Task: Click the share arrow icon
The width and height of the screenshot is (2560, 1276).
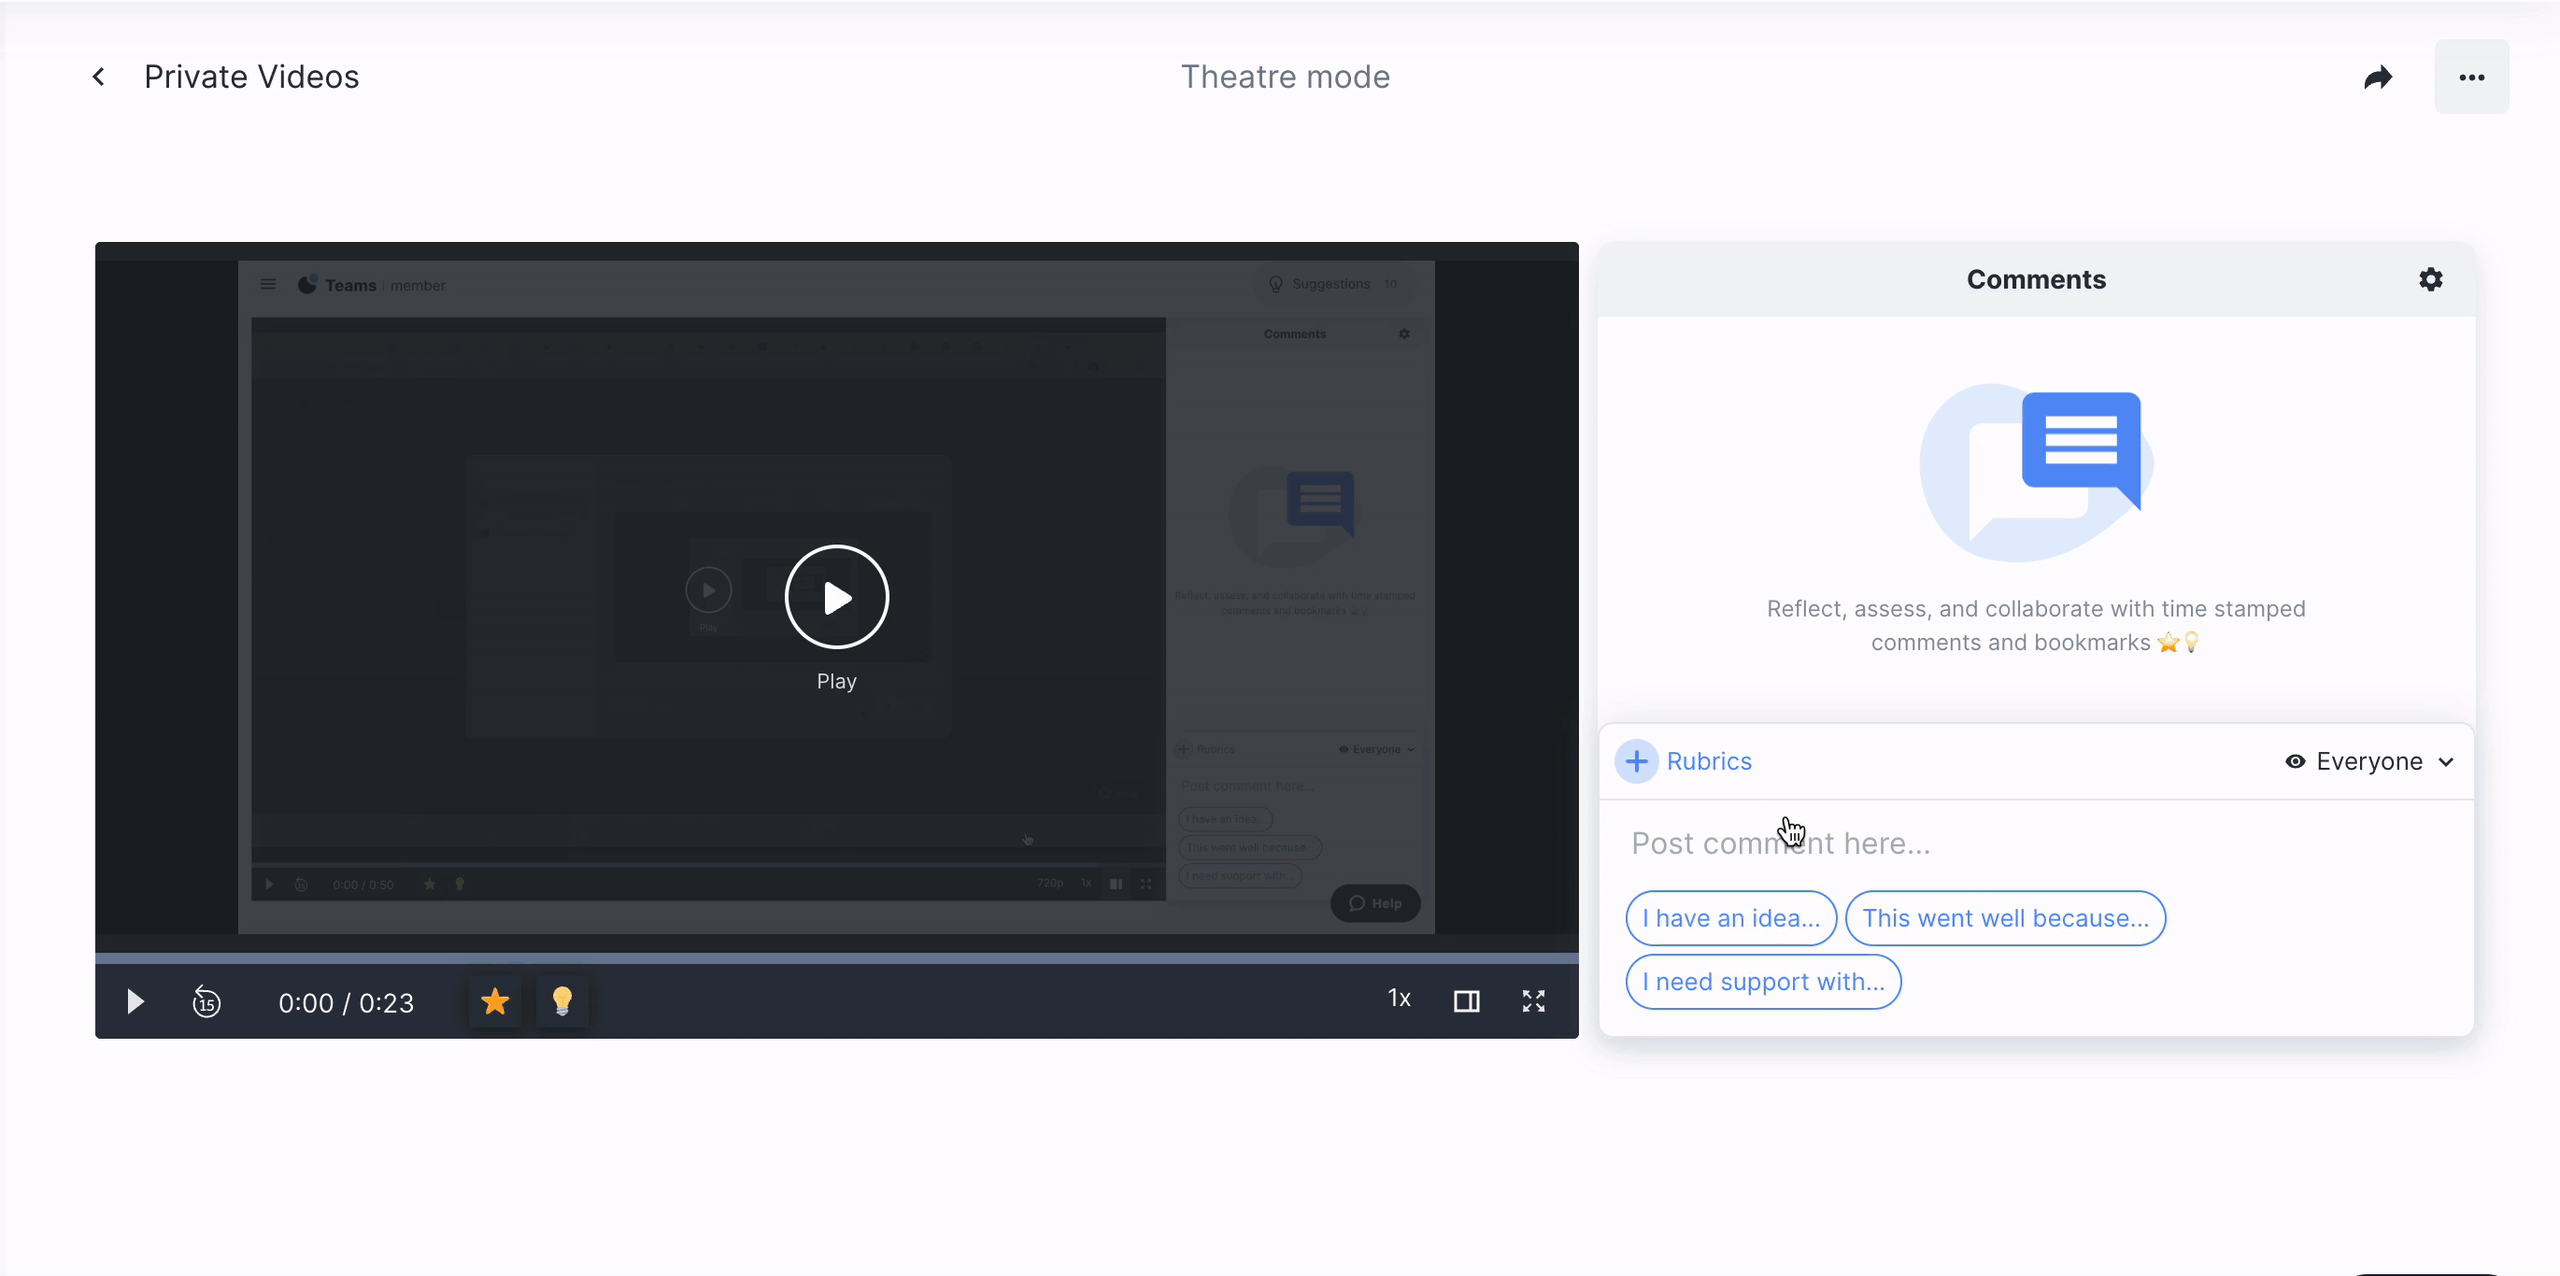Action: 2378,77
